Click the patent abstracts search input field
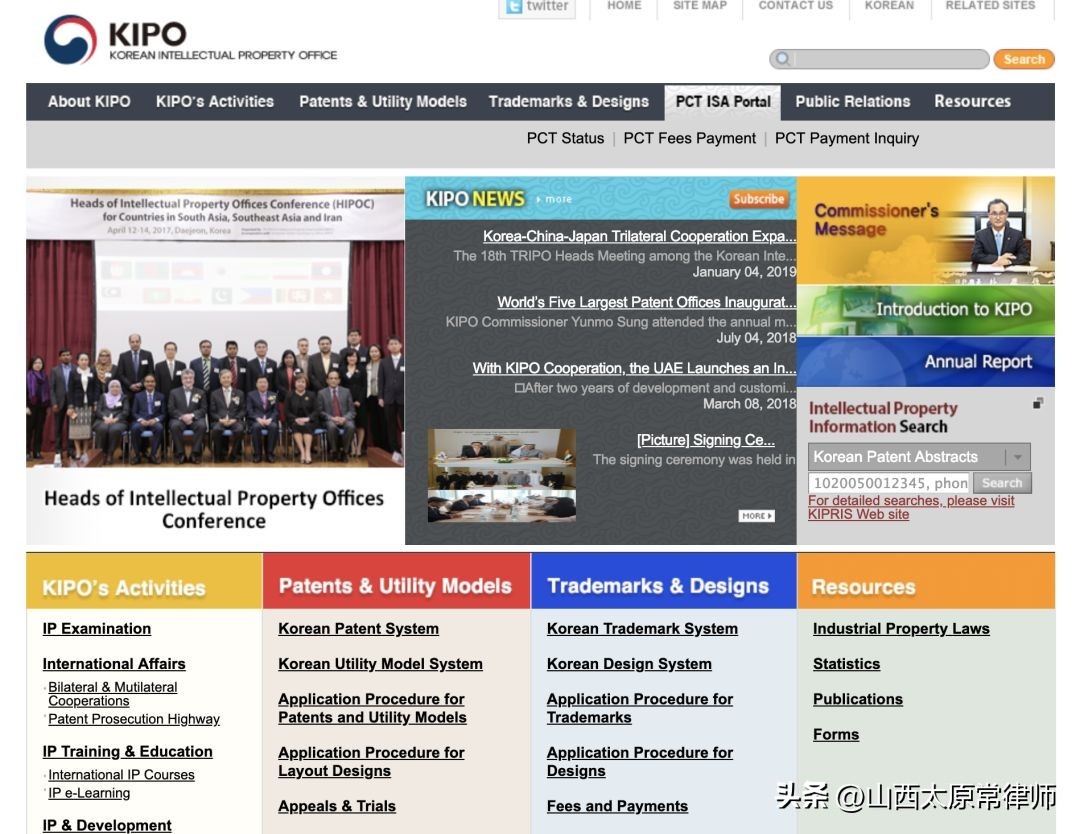Viewport: 1080px width, 834px height. coord(890,482)
